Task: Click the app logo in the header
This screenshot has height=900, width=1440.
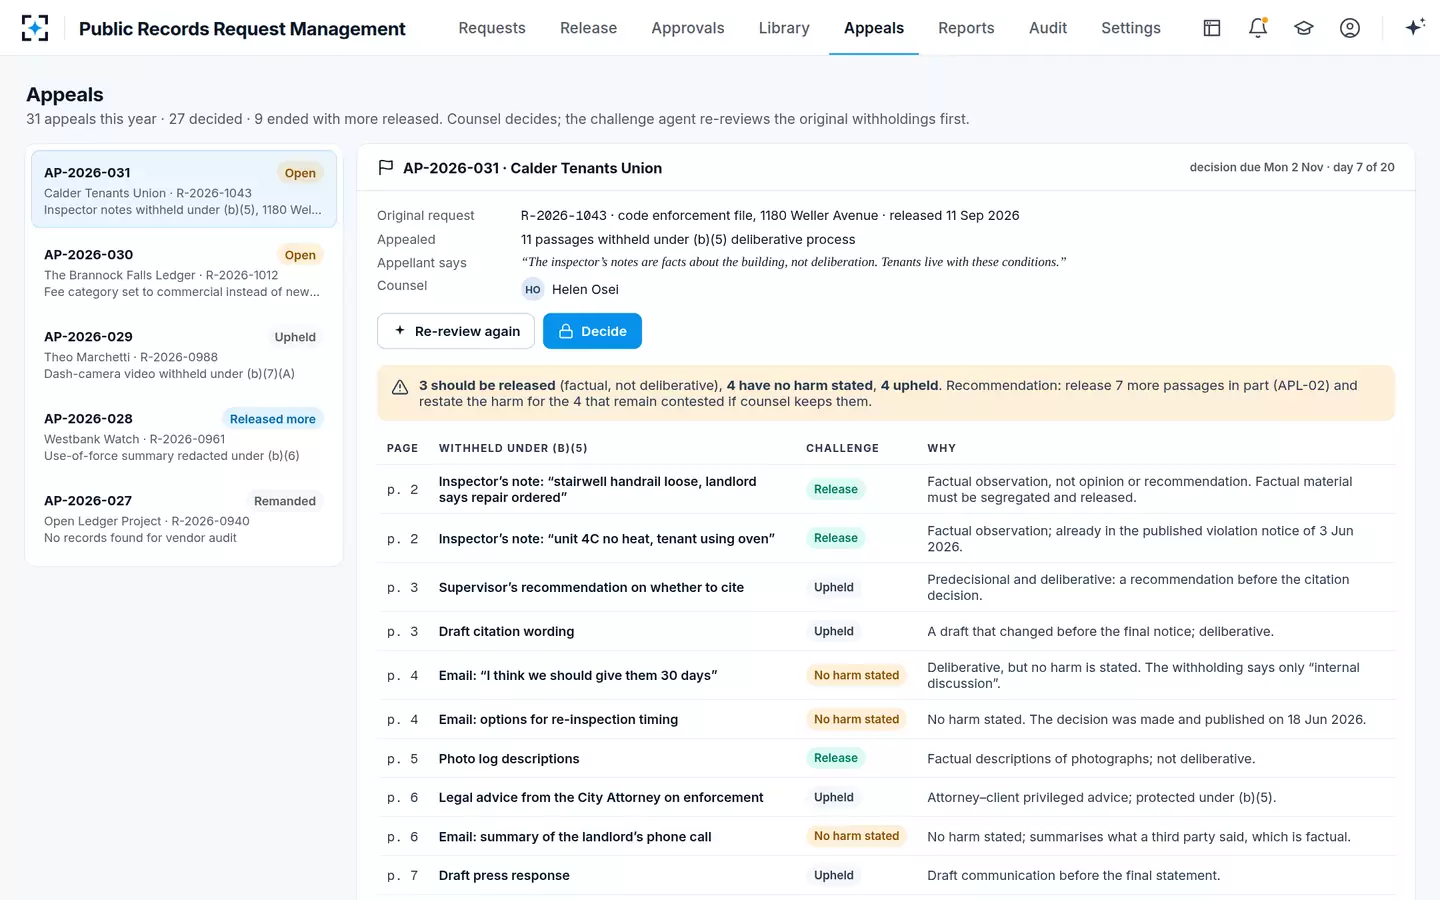Action: [35, 28]
